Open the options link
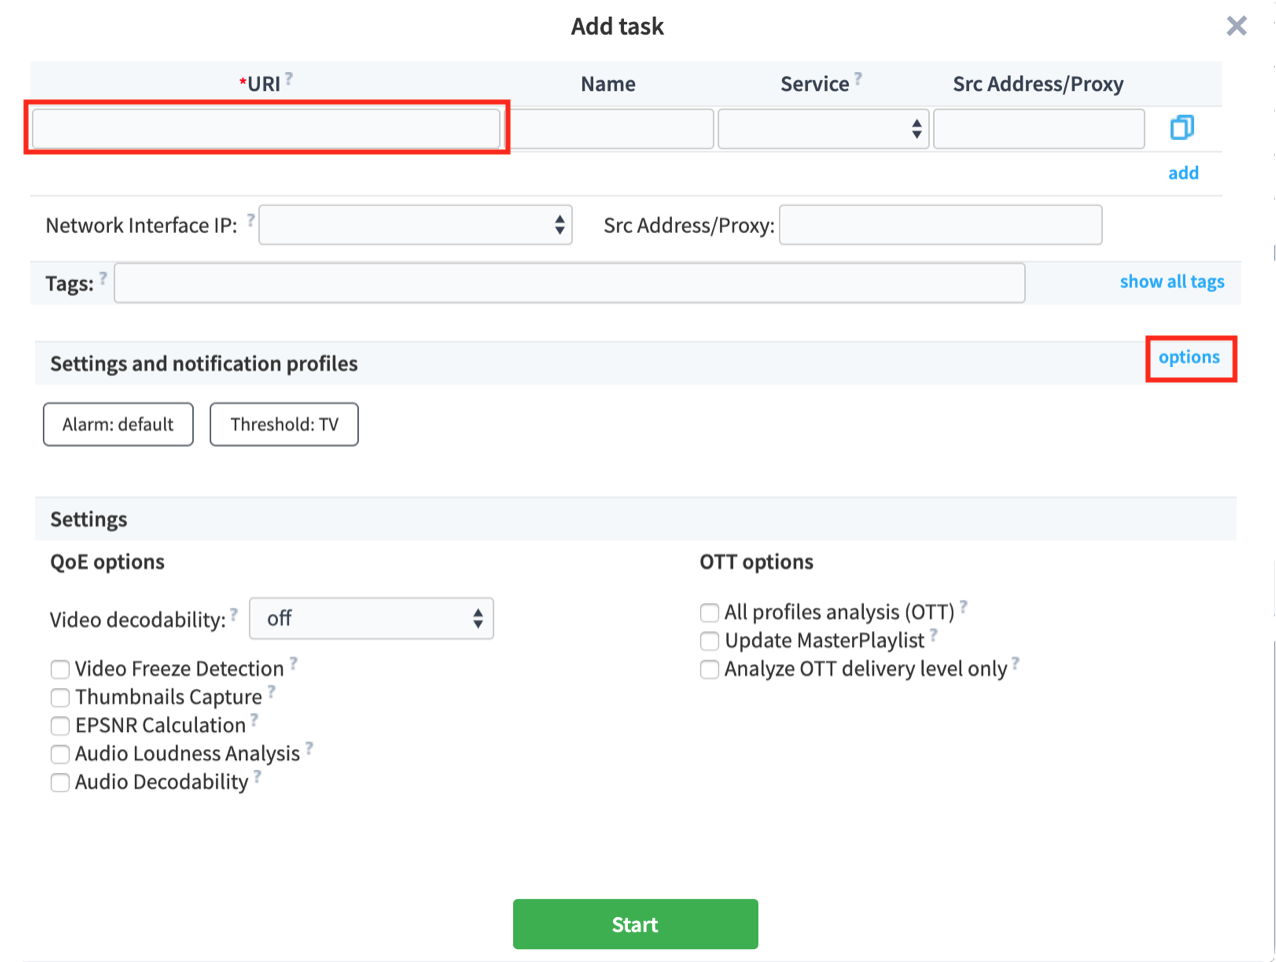The image size is (1276, 962). pyautogui.click(x=1189, y=358)
